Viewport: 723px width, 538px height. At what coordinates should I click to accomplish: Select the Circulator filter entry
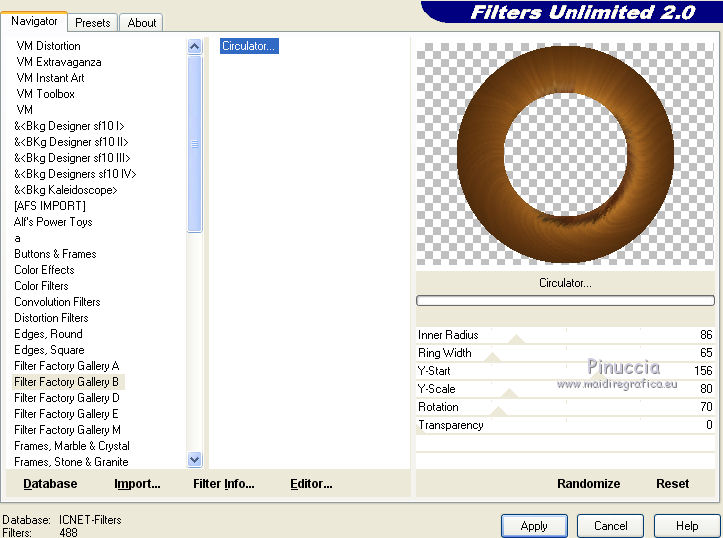coord(249,46)
